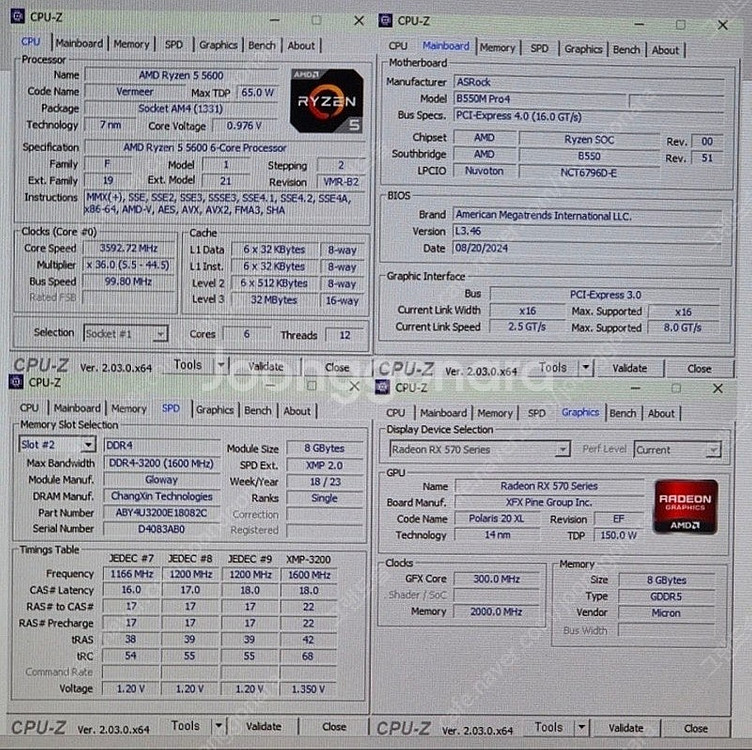Viewport: 752px width, 750px height.
Task: Click the Ryzen 5 processor logo
Action: click(x=327, y=101)
